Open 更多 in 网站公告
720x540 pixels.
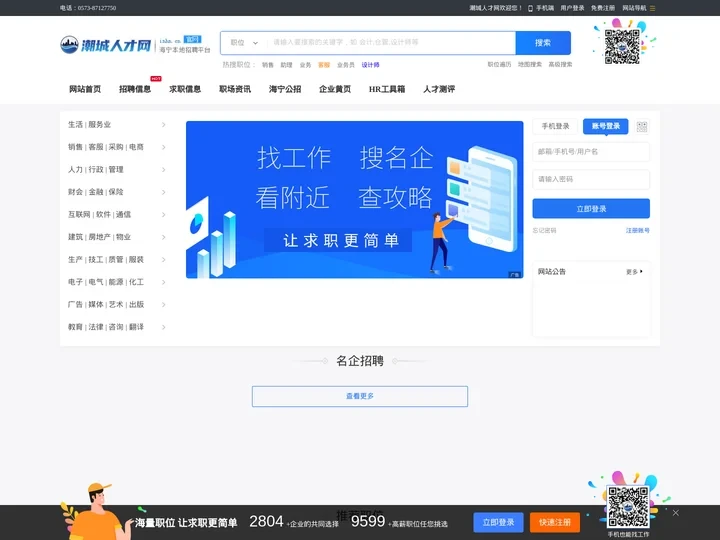click(634, 272)
